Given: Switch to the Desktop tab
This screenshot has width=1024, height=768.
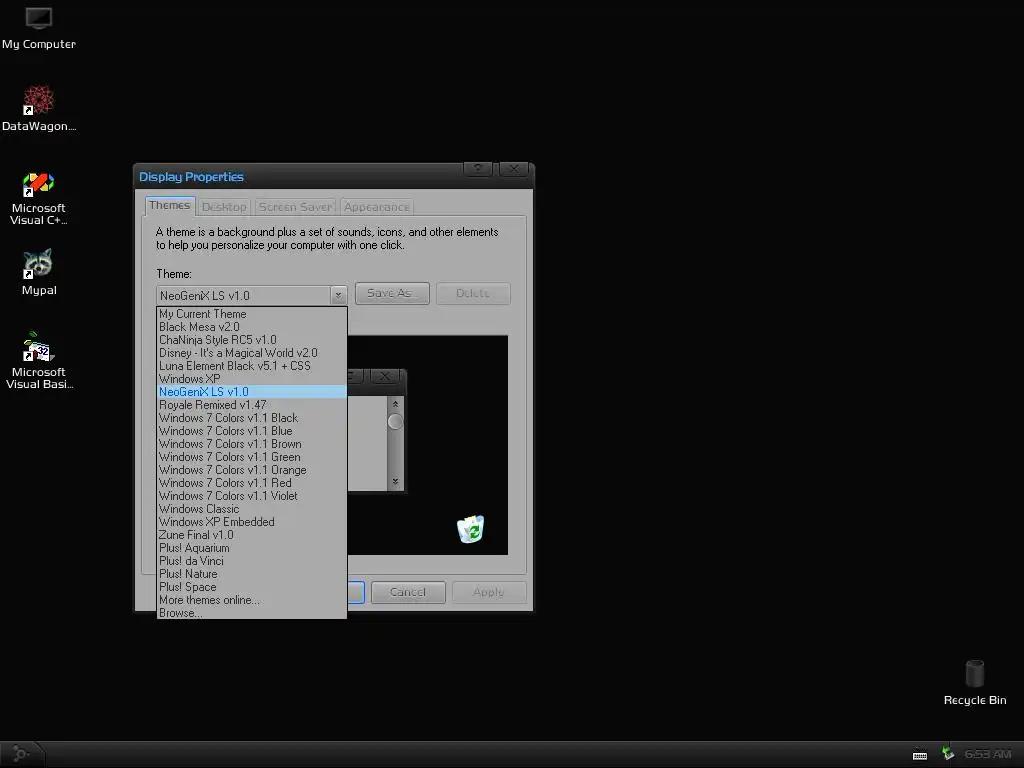Looking at the screenshot, I should pos(224,207).
